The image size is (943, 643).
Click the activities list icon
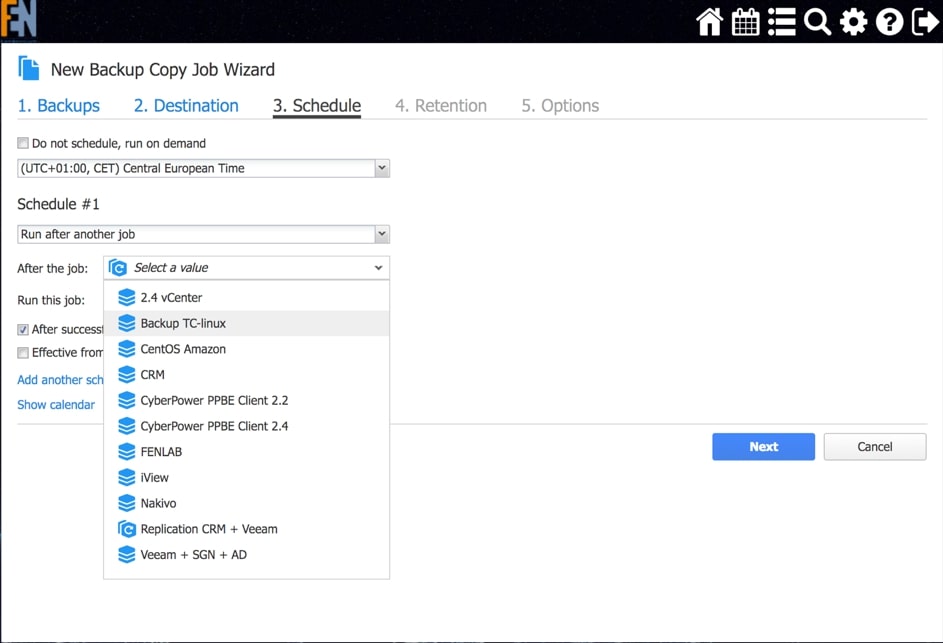click(x=781, y=22)
